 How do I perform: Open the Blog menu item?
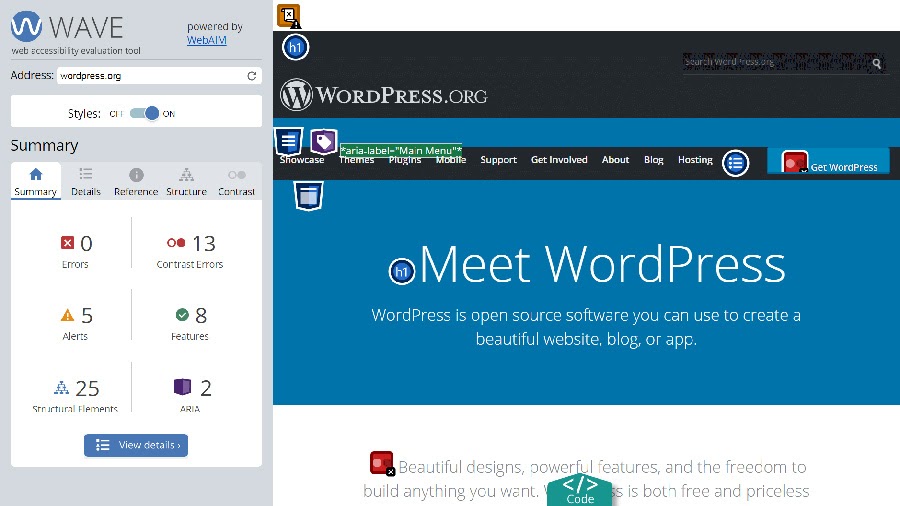(x=654, y=160)
